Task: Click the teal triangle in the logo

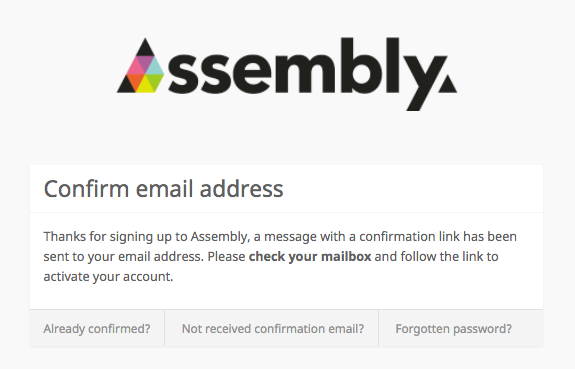Action: 155,68
